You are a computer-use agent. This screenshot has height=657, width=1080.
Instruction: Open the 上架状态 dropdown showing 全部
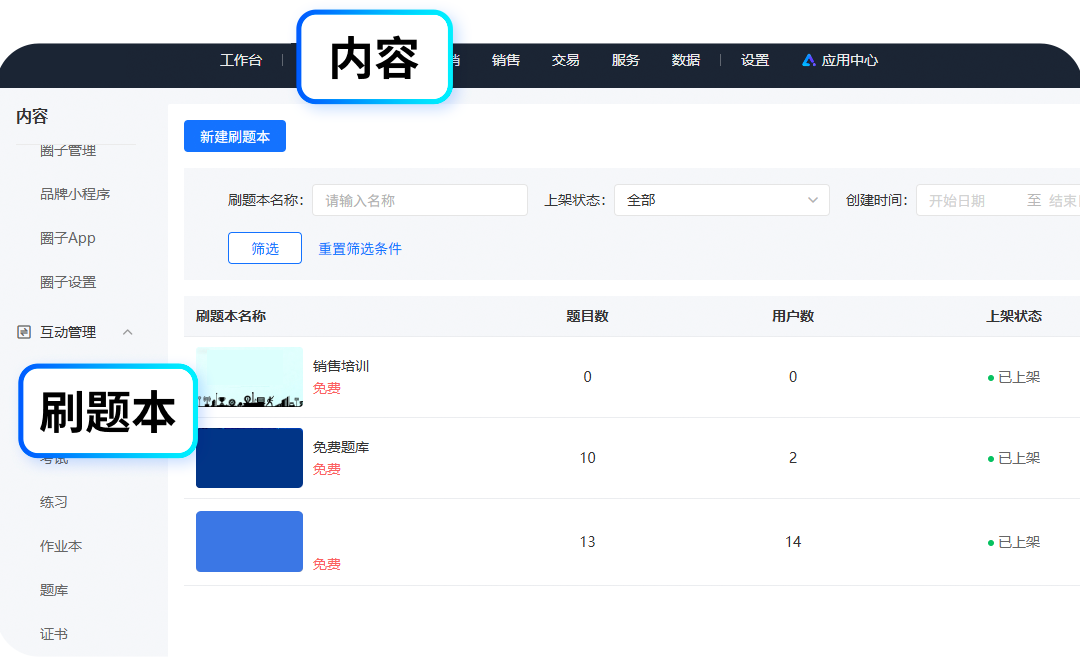point(721,200)
